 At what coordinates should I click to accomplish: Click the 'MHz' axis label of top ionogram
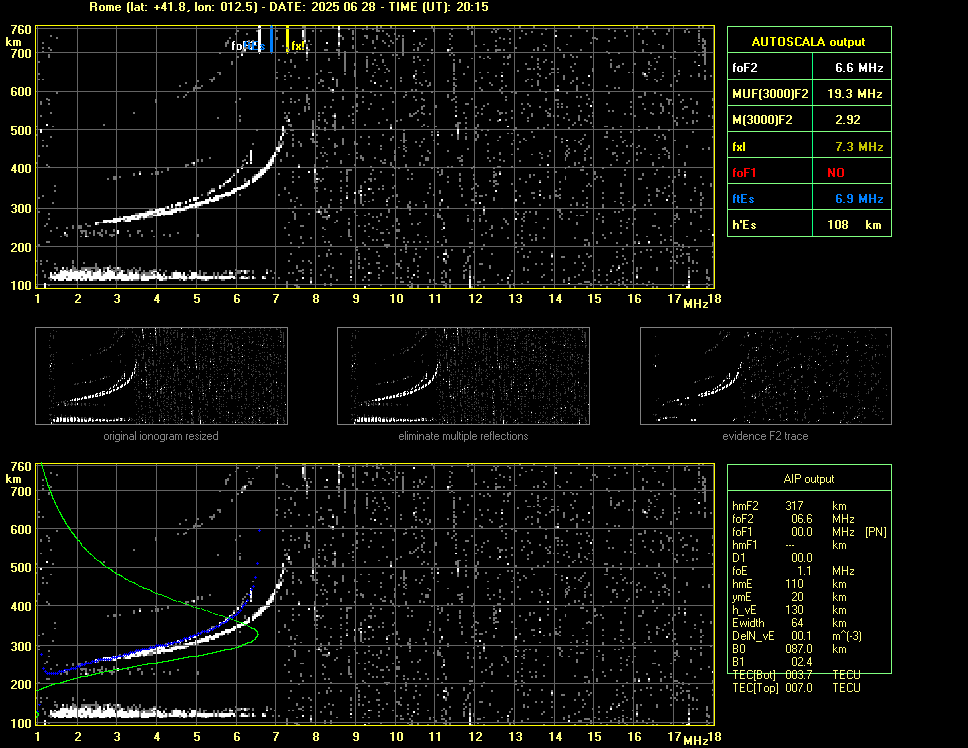tap(695, 304)
